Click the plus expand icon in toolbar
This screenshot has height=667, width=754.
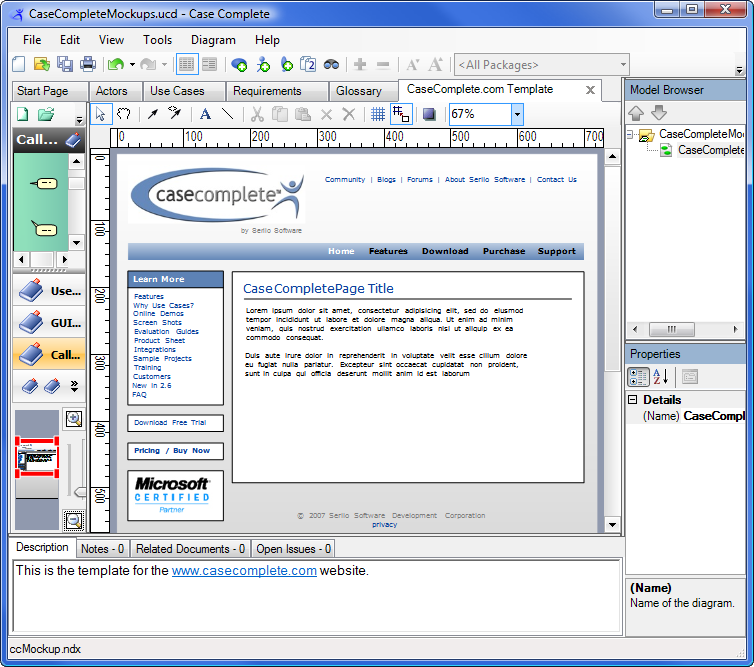pos(360,64)
